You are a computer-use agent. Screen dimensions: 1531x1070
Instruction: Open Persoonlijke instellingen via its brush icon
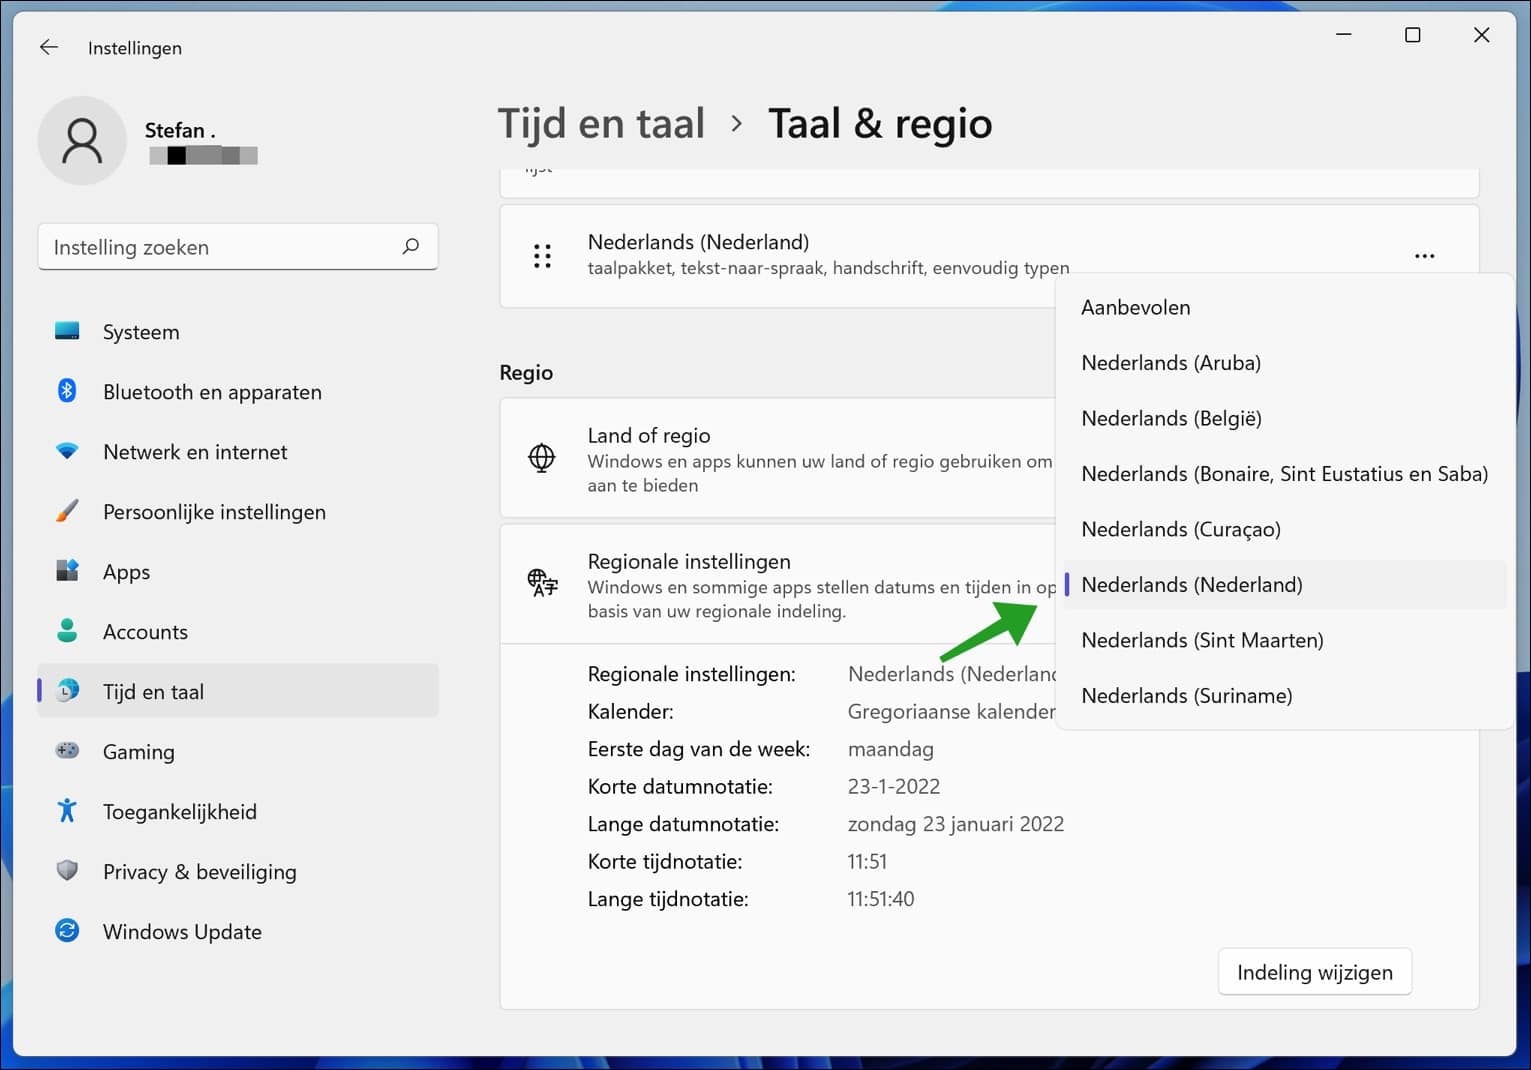66,511
